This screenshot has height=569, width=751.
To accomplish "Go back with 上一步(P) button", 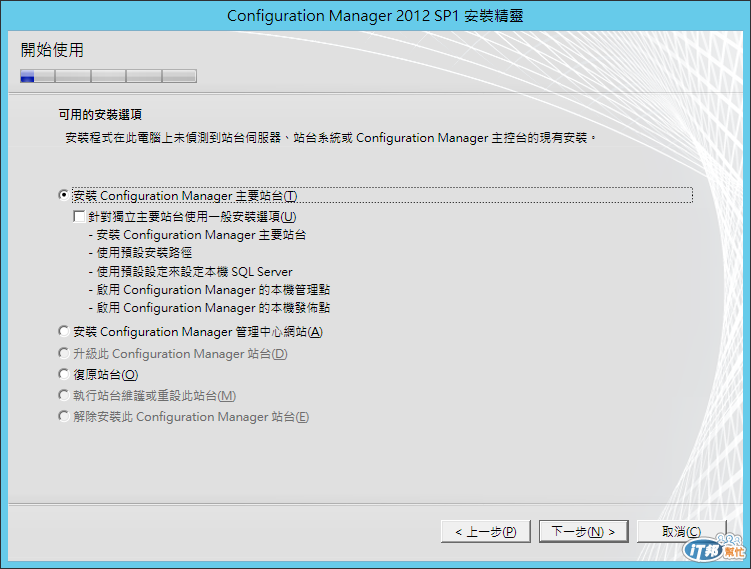I will tap(486, 531).
